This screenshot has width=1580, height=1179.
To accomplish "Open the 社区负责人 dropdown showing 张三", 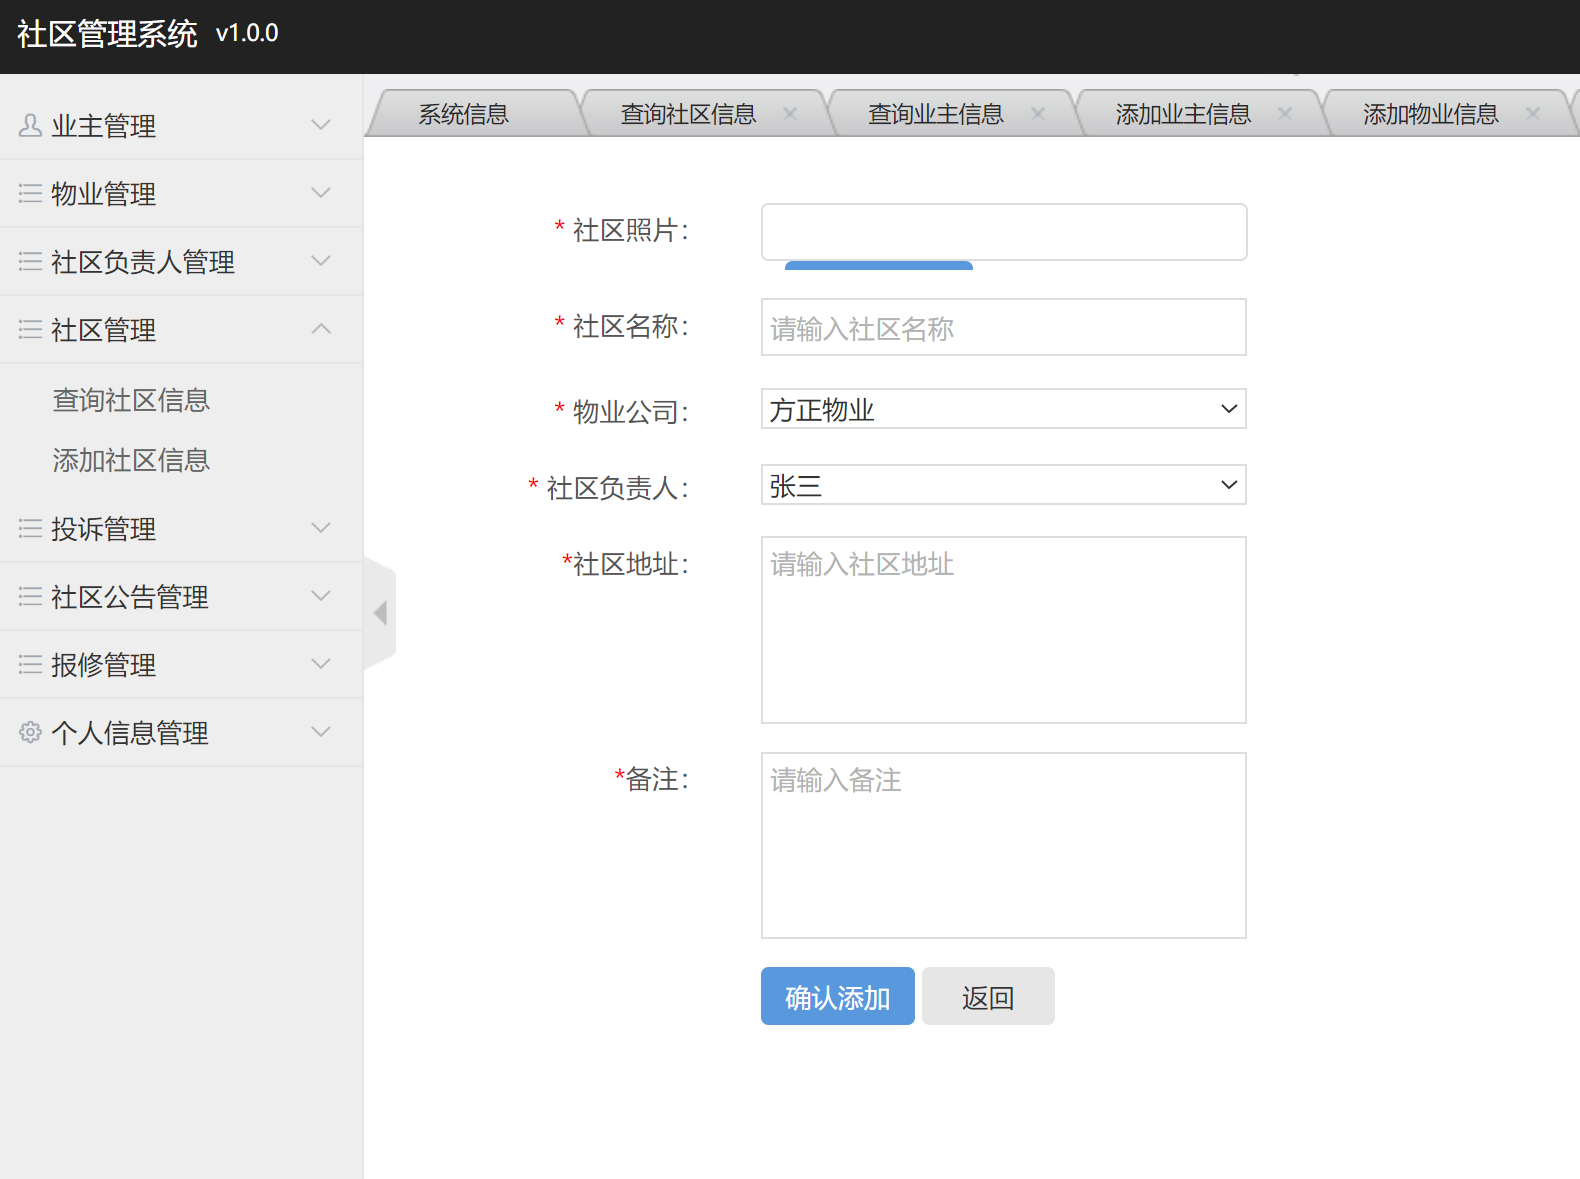I will [x=1003, y=485].
